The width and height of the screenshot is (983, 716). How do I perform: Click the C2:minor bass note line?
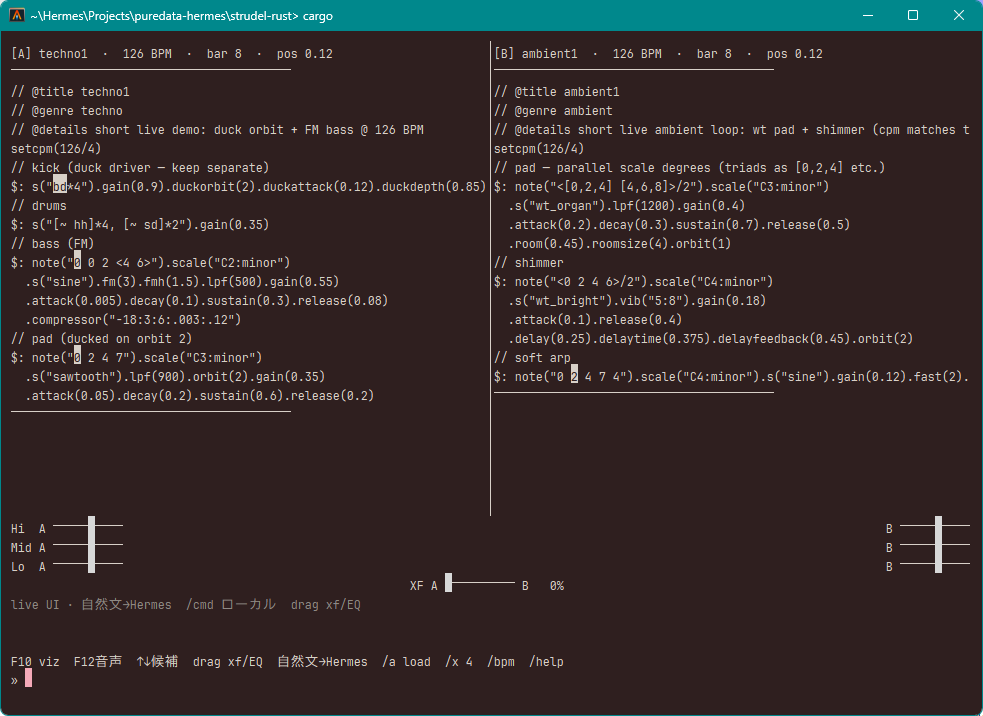(x=150, y=263)
